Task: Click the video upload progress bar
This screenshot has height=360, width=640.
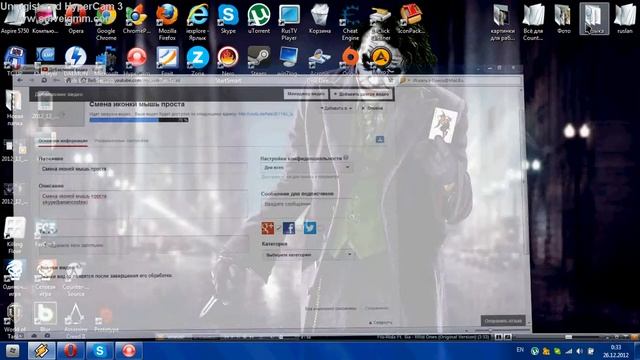Action: (139, 120)
